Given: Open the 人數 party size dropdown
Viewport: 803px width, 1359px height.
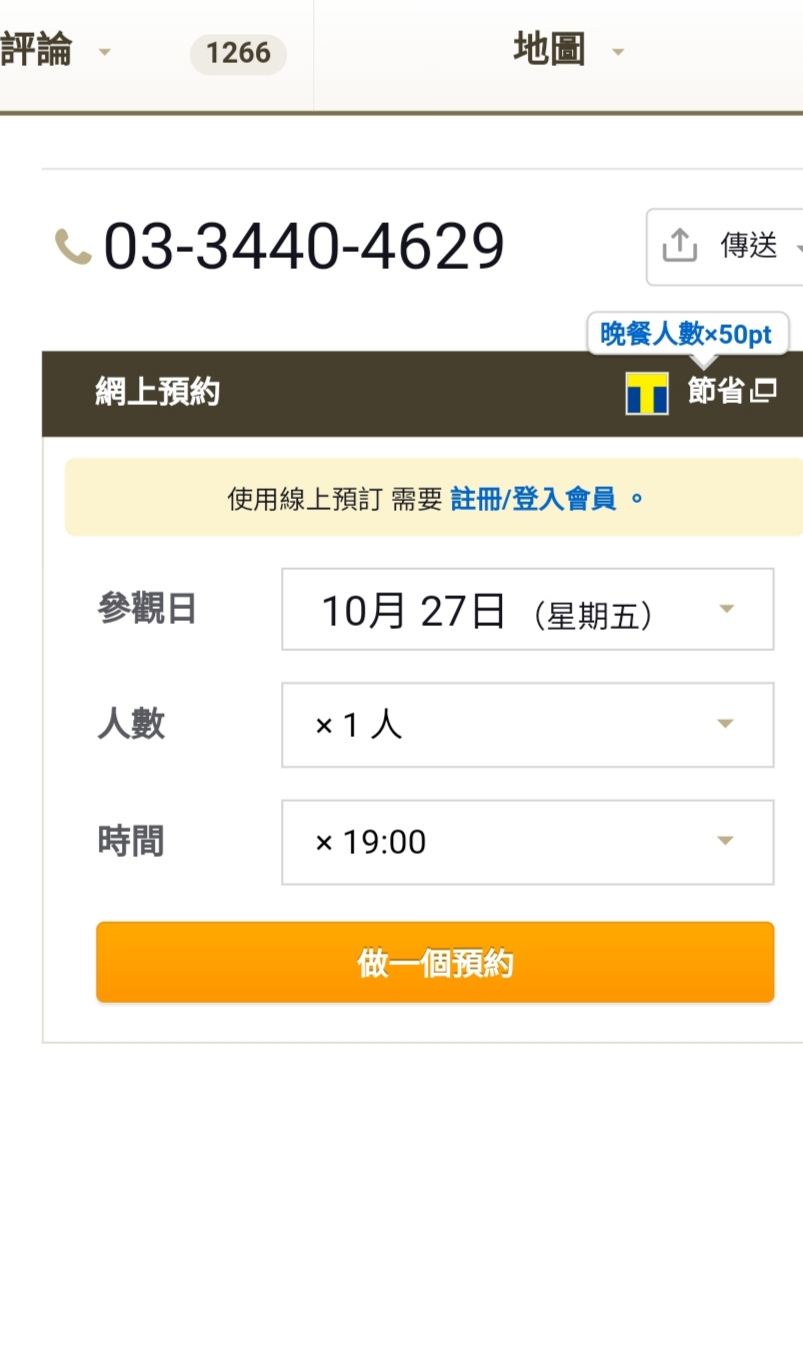Looking at the screenshot, I should pyautogui.click(x=527, y=725).
